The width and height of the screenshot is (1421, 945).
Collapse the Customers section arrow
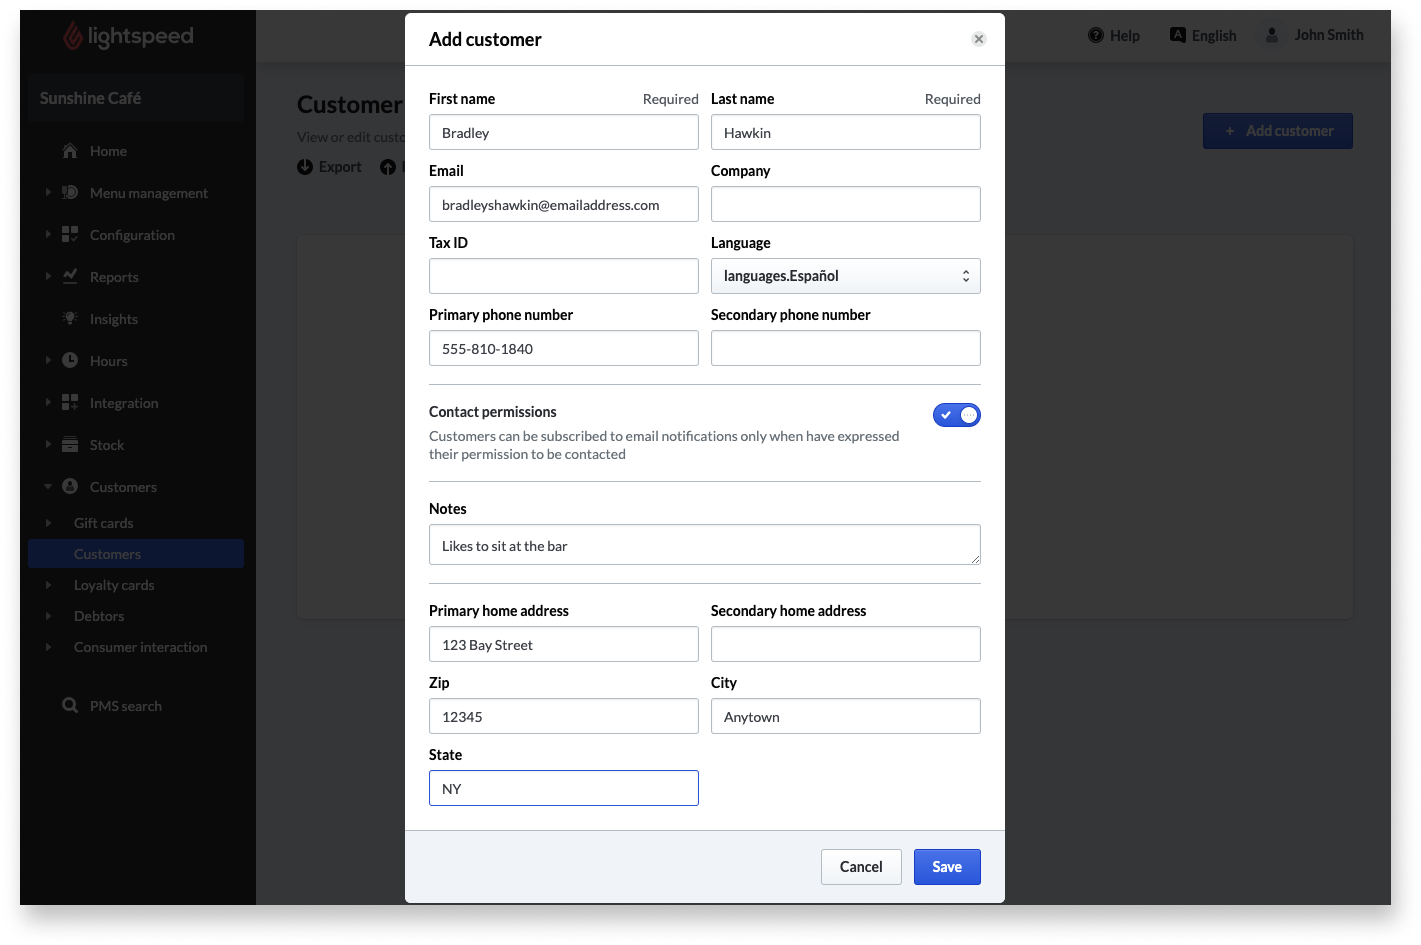tap(48, 487)
